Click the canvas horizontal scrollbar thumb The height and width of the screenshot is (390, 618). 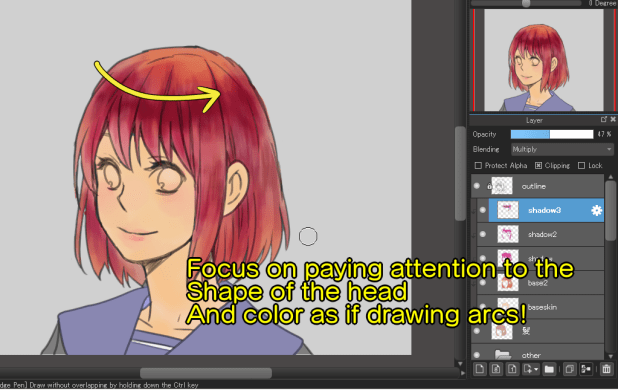click(206, 373)
